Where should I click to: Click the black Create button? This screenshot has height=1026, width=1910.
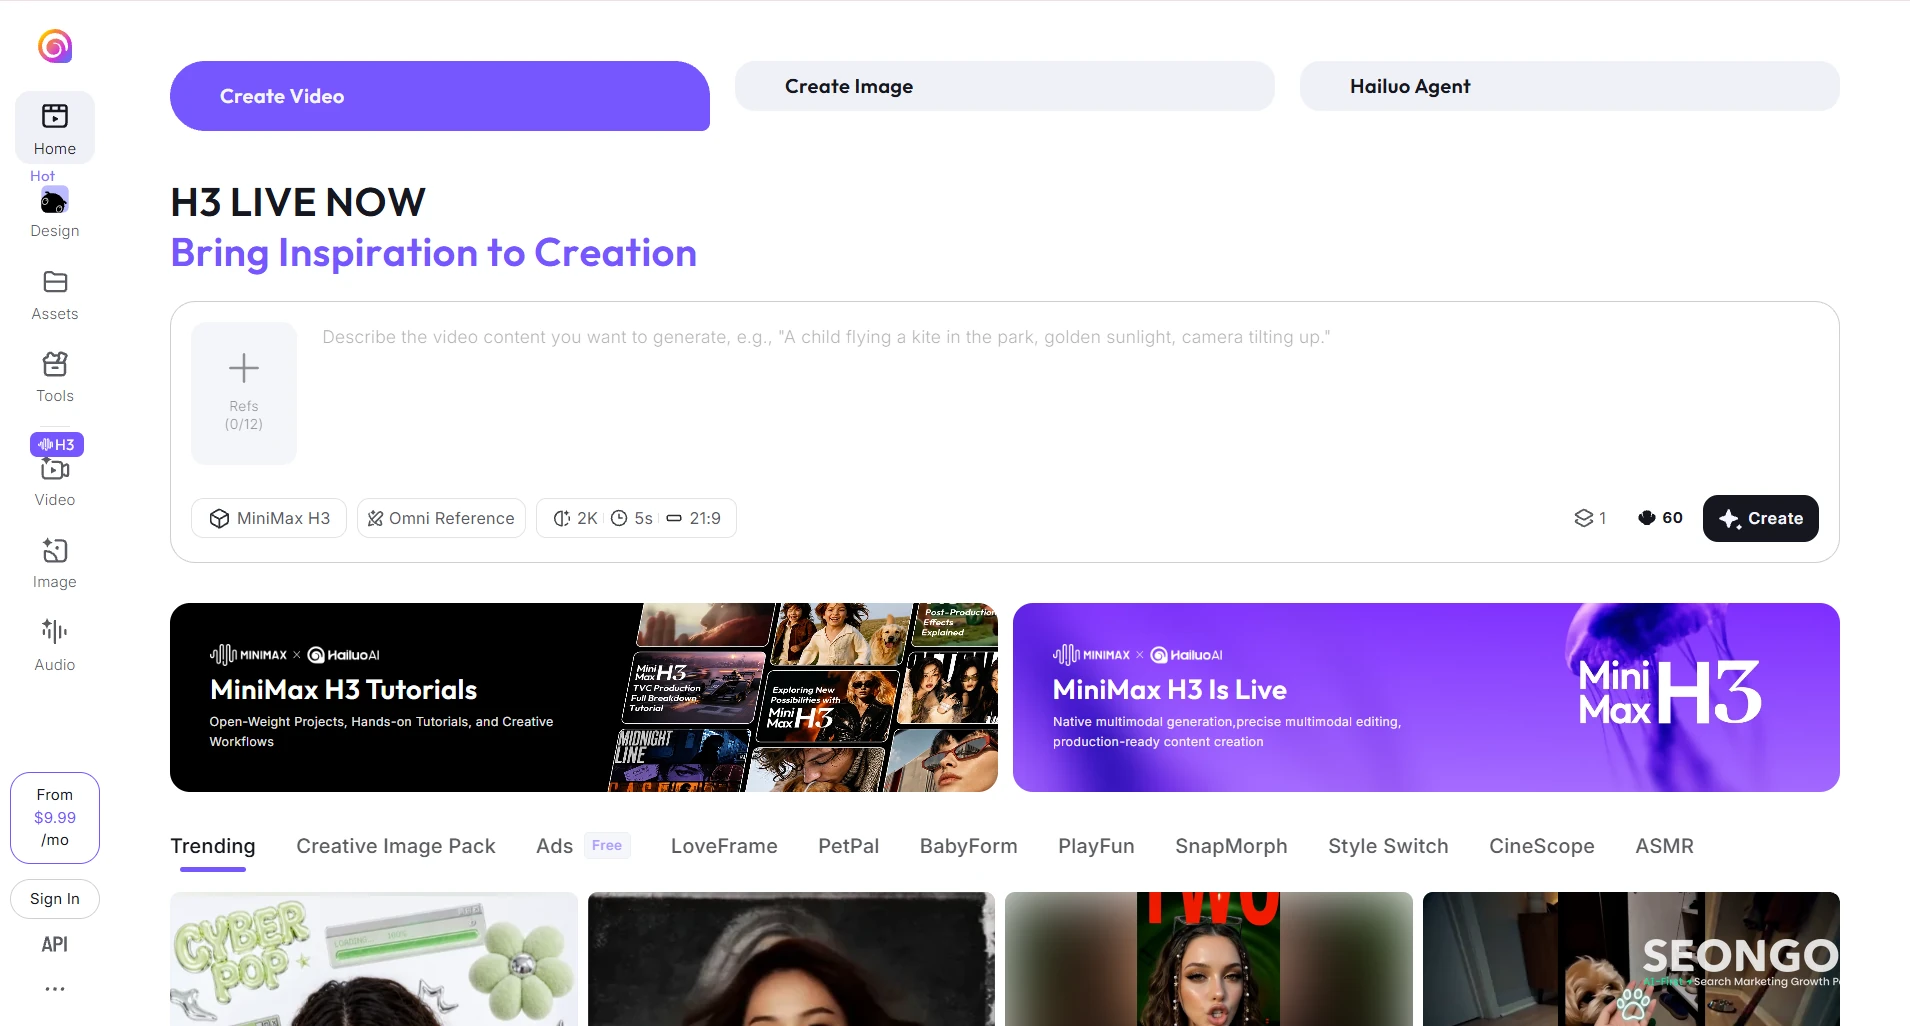1761,518
